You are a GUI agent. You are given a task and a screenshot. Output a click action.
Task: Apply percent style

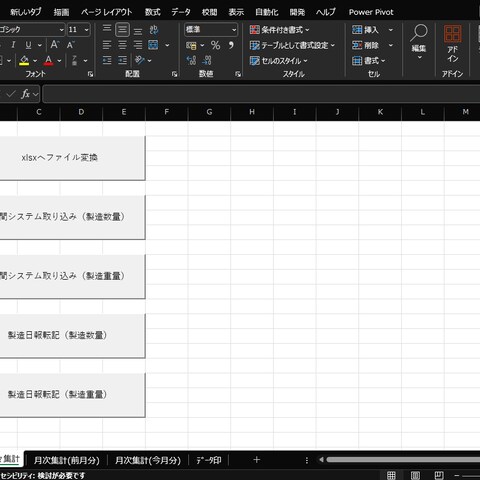215,45
